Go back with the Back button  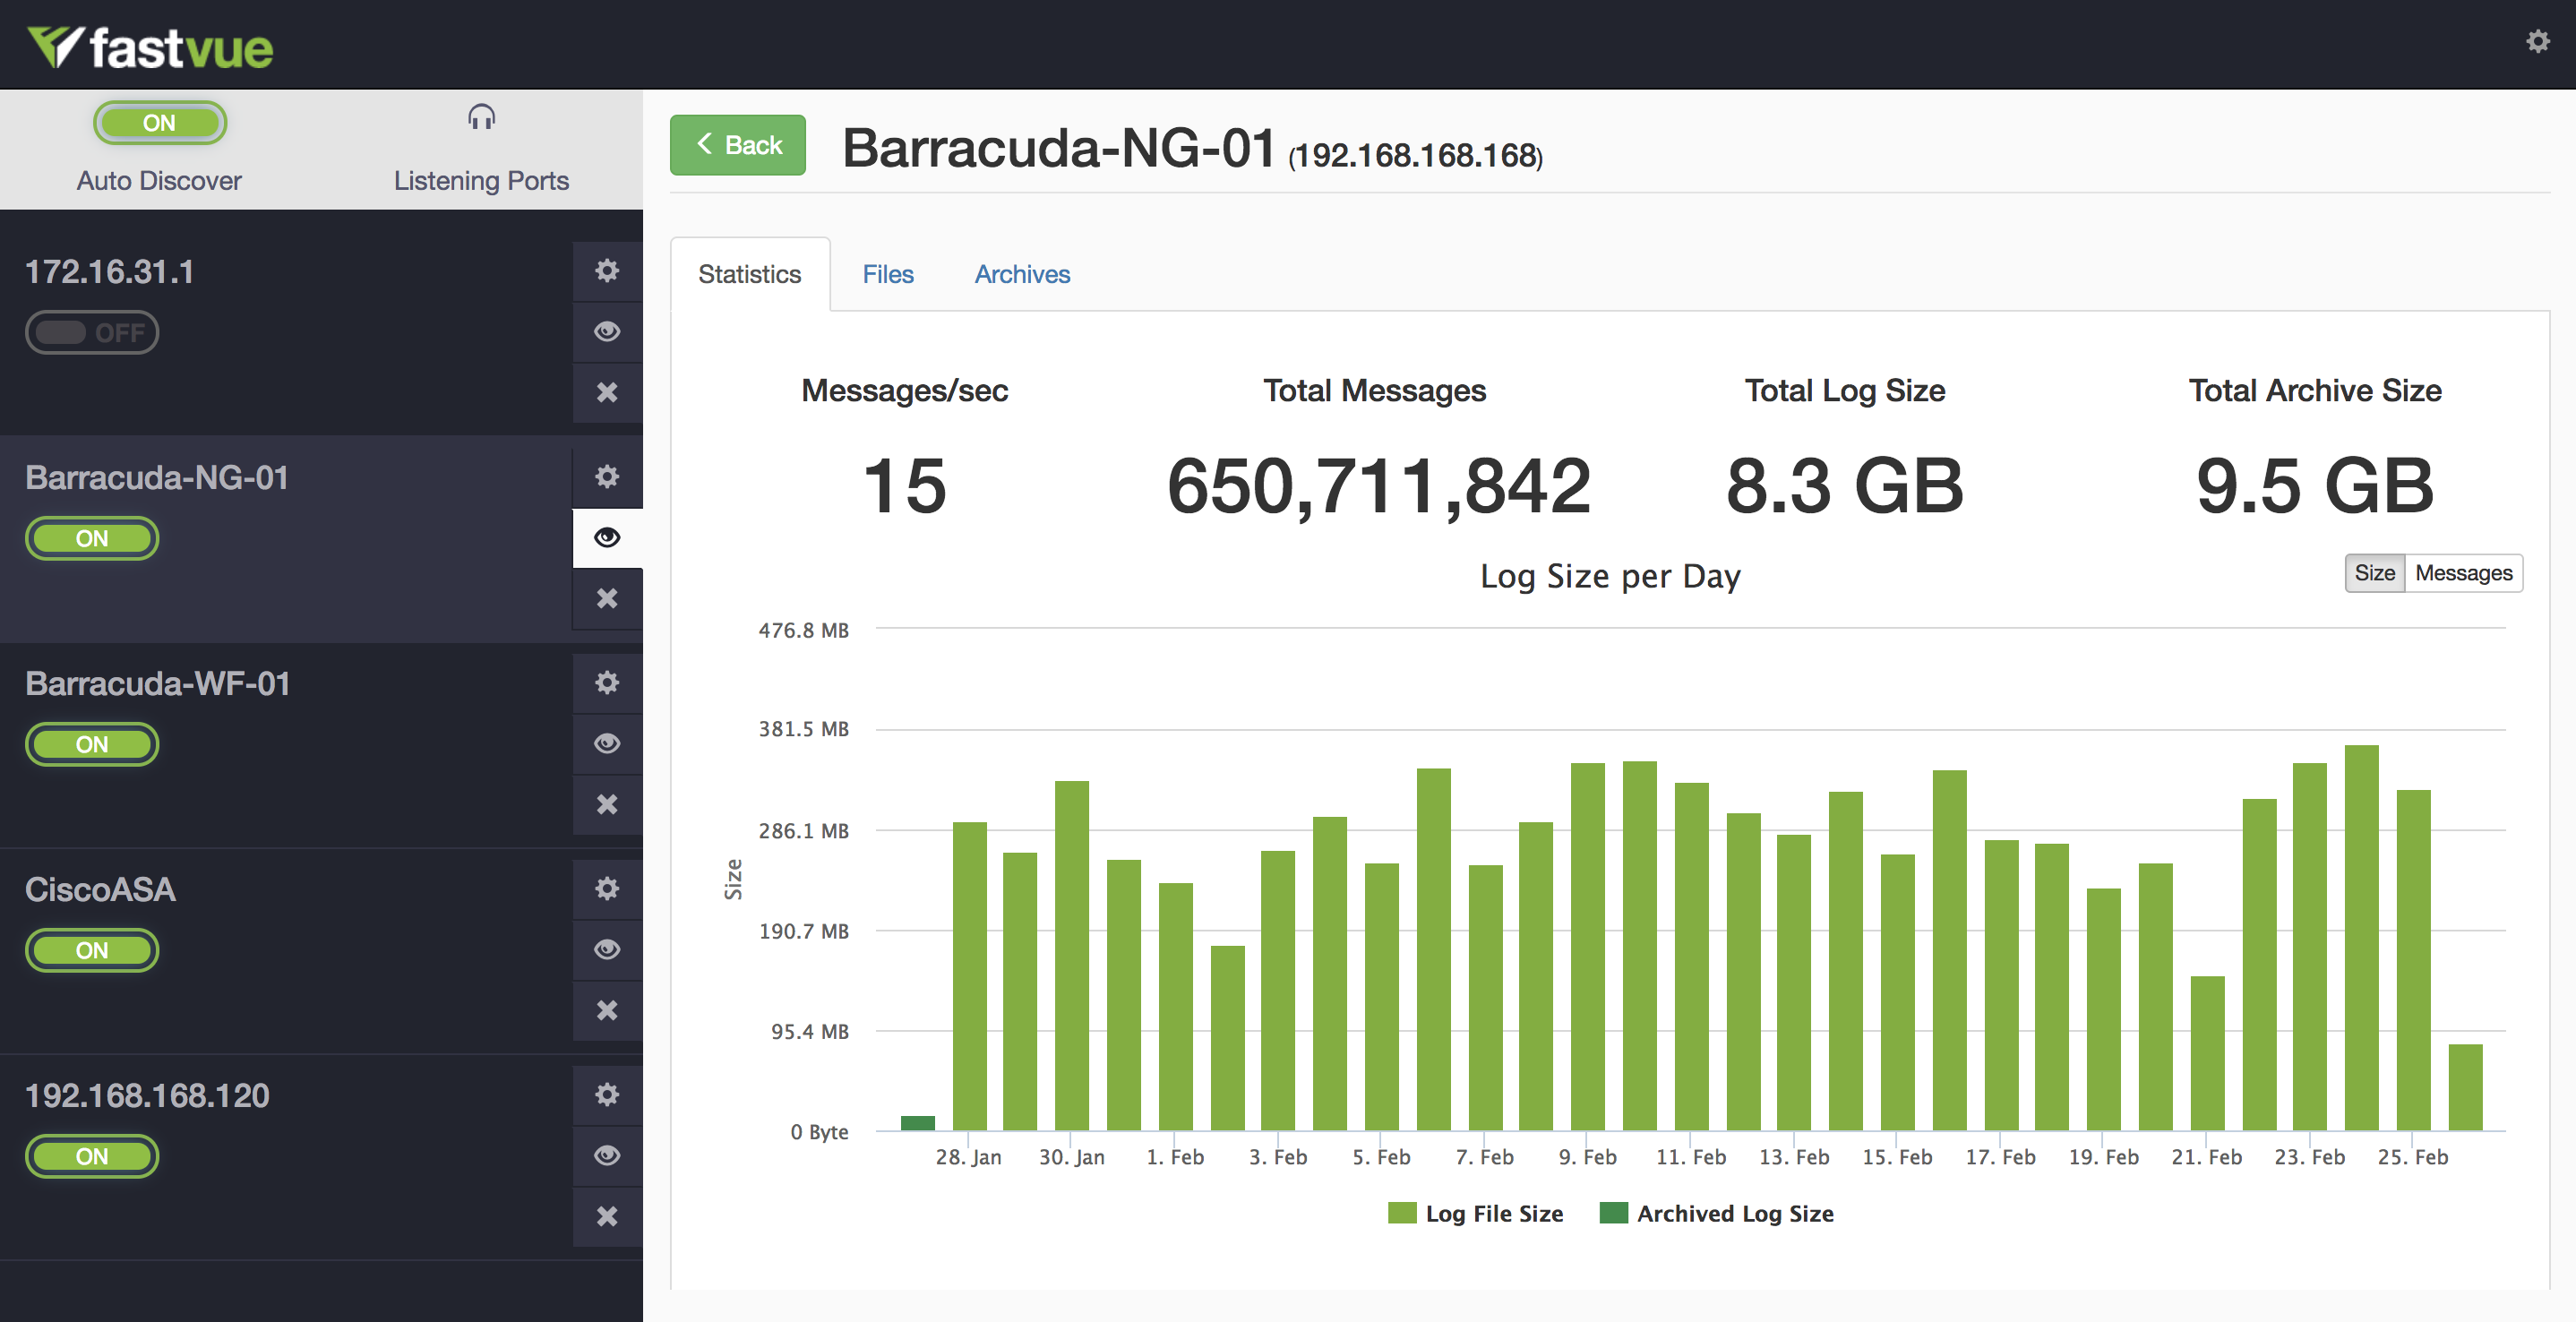pyautogui.click(x=738, y=145)
